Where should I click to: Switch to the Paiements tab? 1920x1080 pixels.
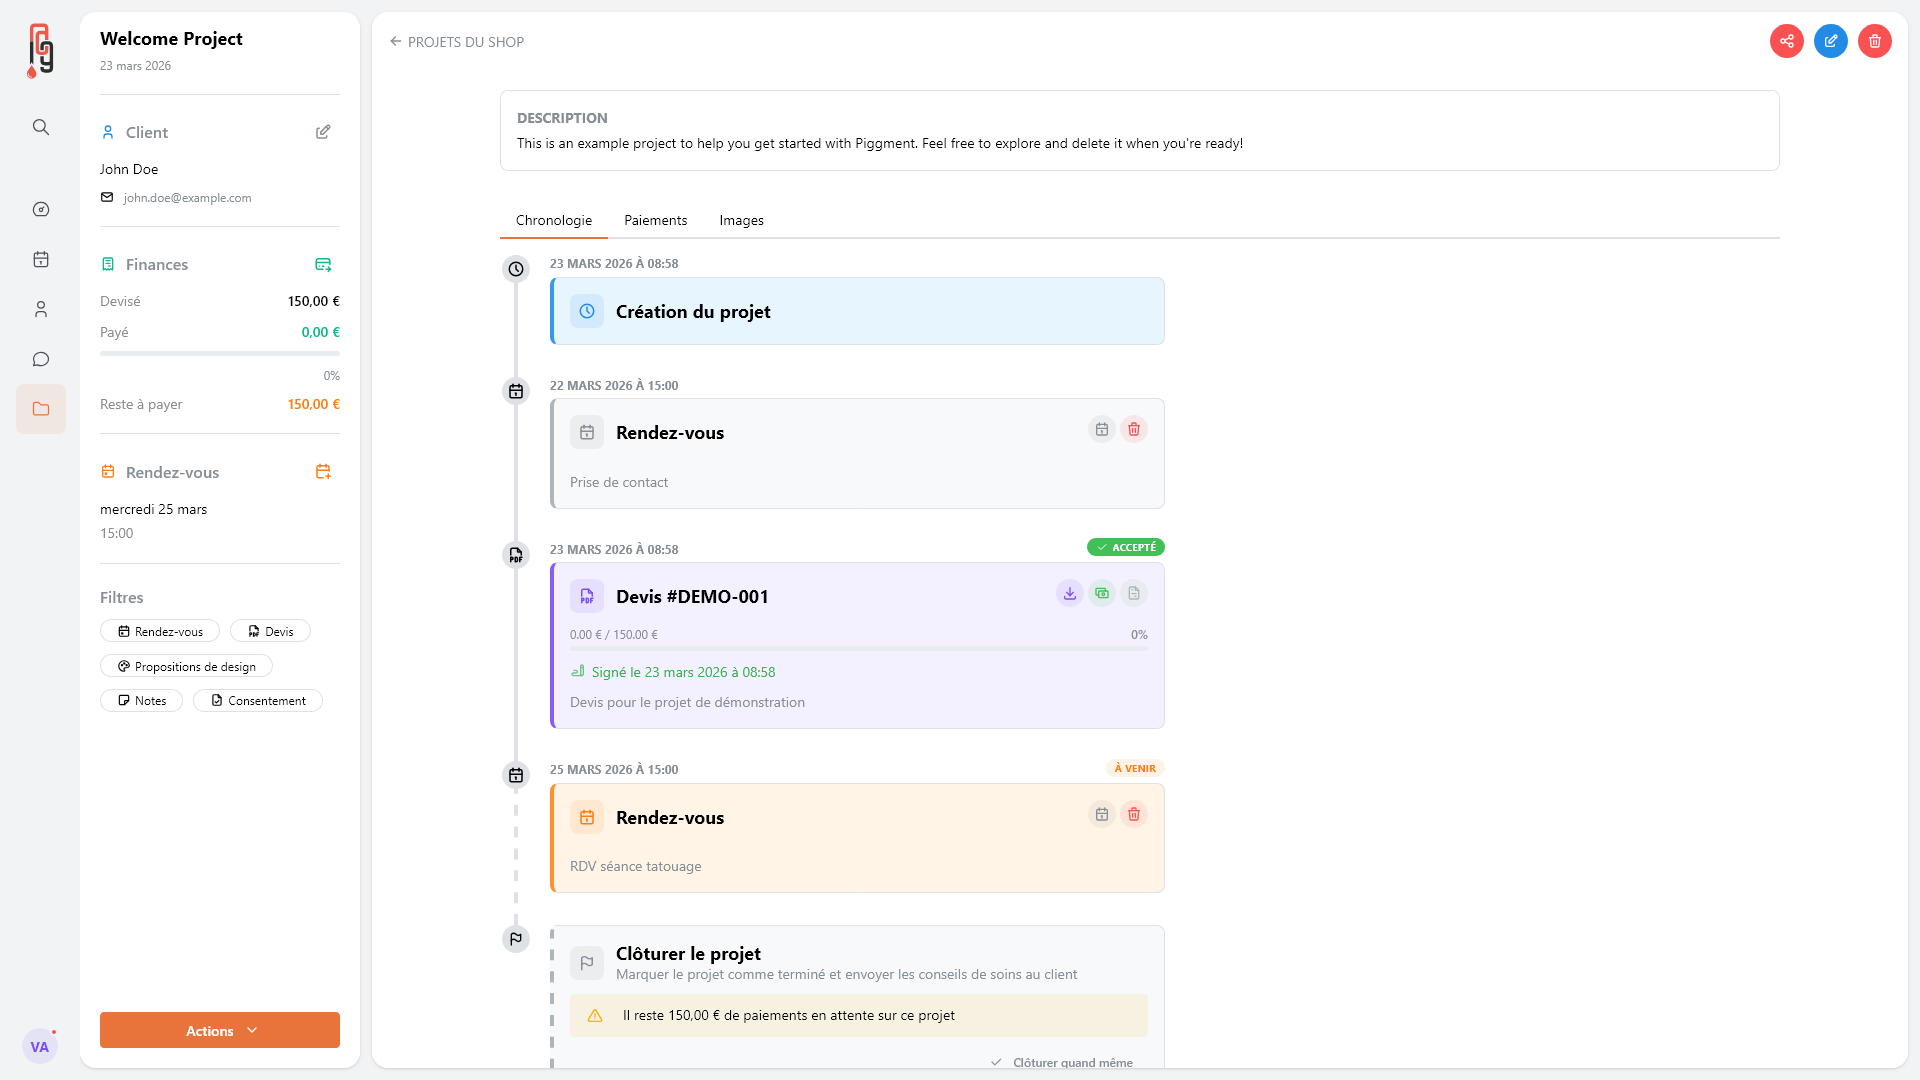pyautogui.click(x=655, y=220)
